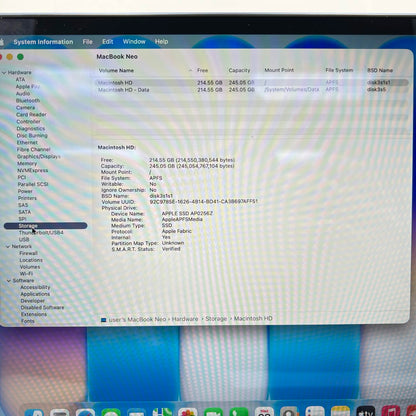Open the System Information app menu
Screen dimensions: 416x416
tap(43, 42)
